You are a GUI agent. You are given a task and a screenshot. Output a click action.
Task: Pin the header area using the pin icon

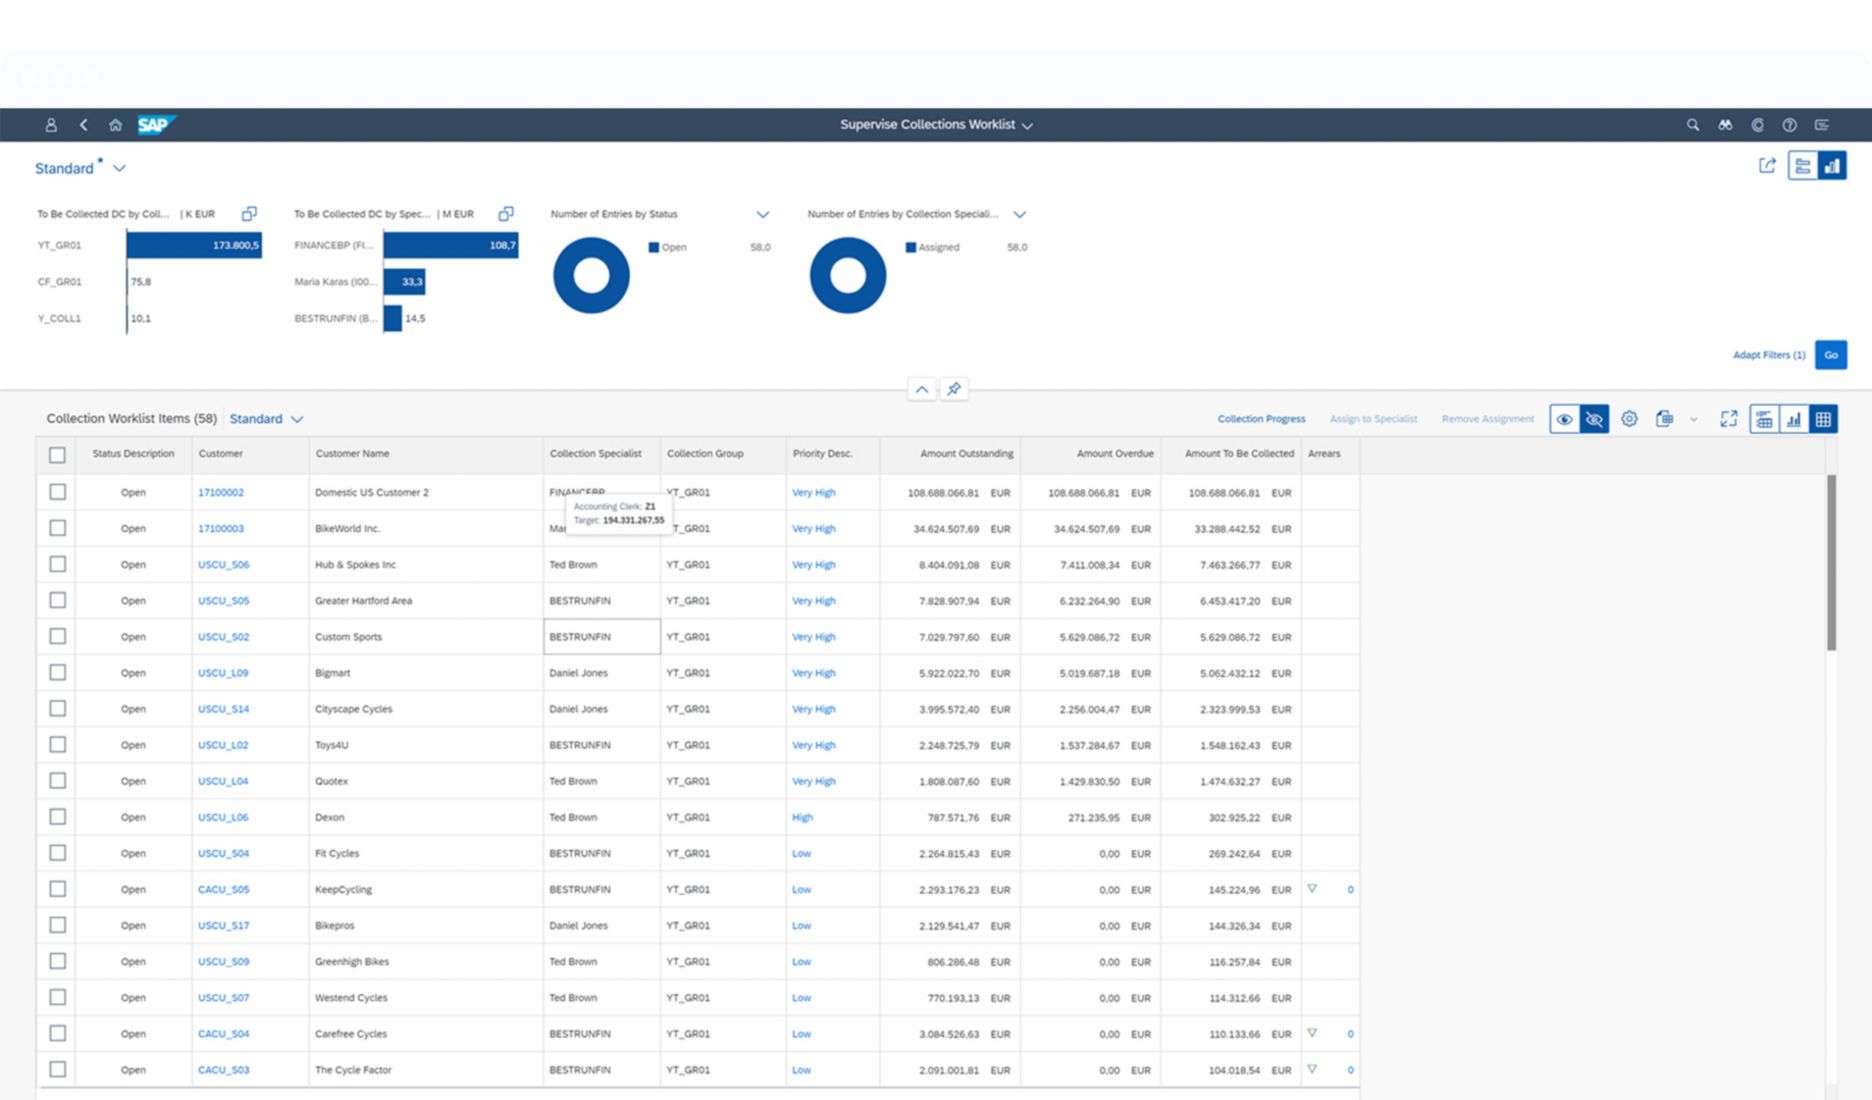954,389
